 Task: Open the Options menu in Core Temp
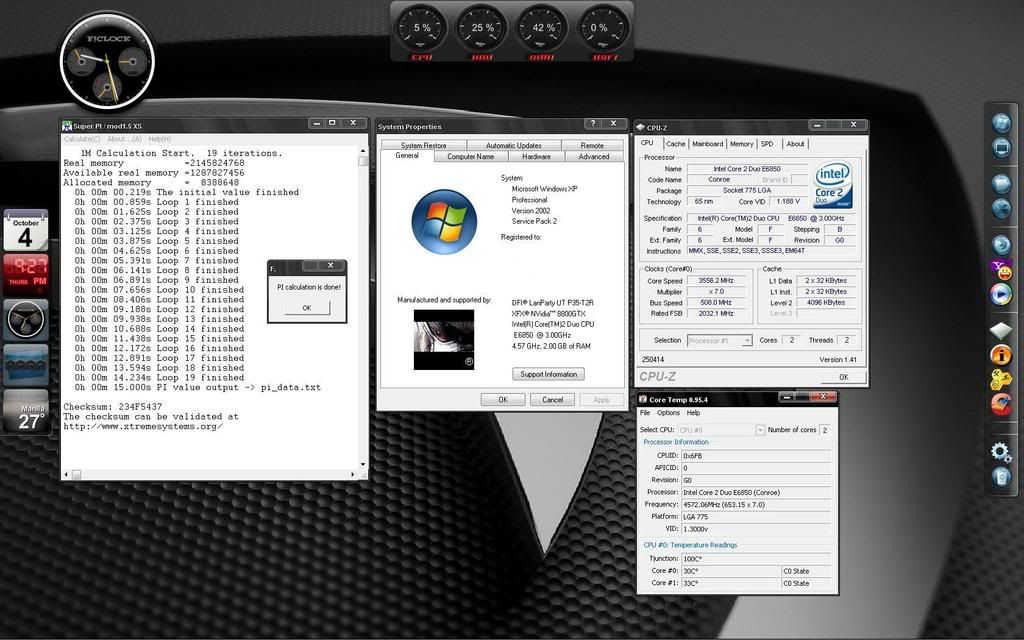(x=668, y=413)
